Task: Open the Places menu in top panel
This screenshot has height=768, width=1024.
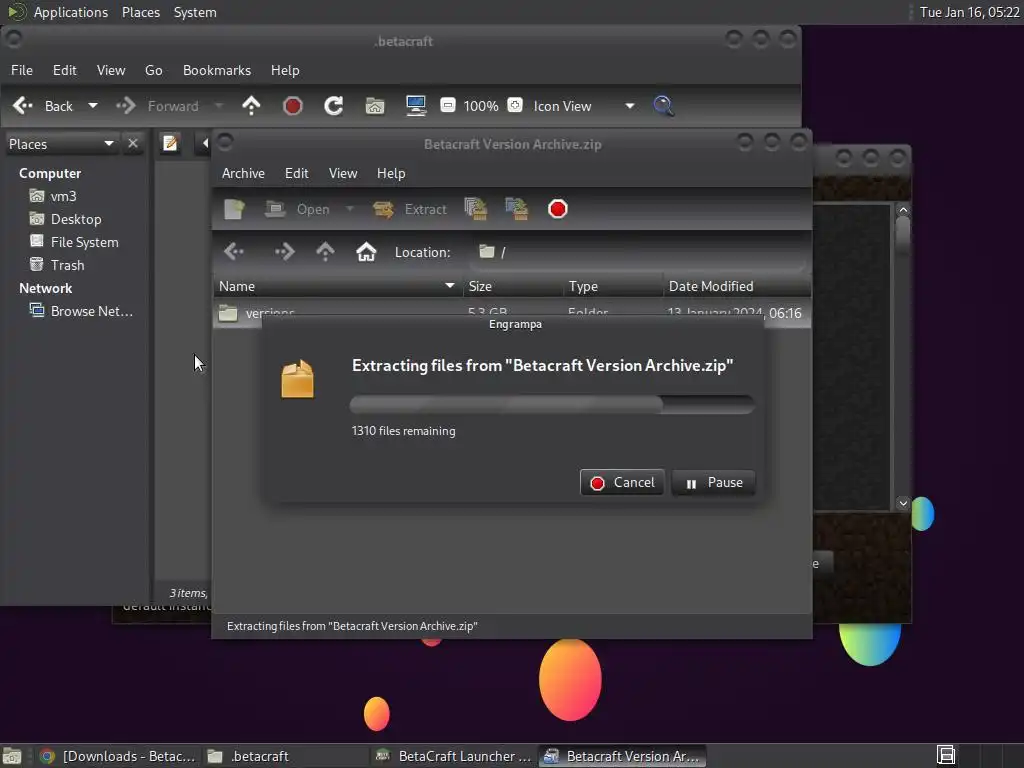Action: (140, 12)
